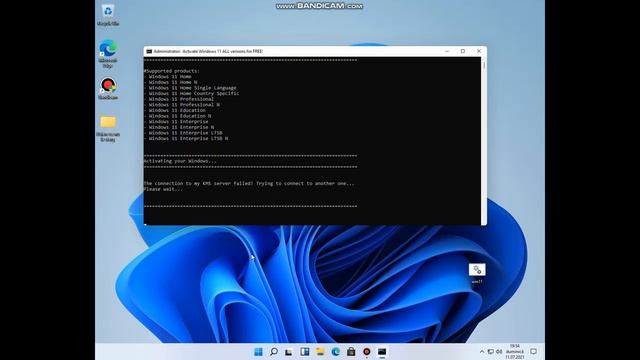Screen dimensions: 640x360
Task: Open the Recycle Bin desktop icon
Action: tap(108, 15)
